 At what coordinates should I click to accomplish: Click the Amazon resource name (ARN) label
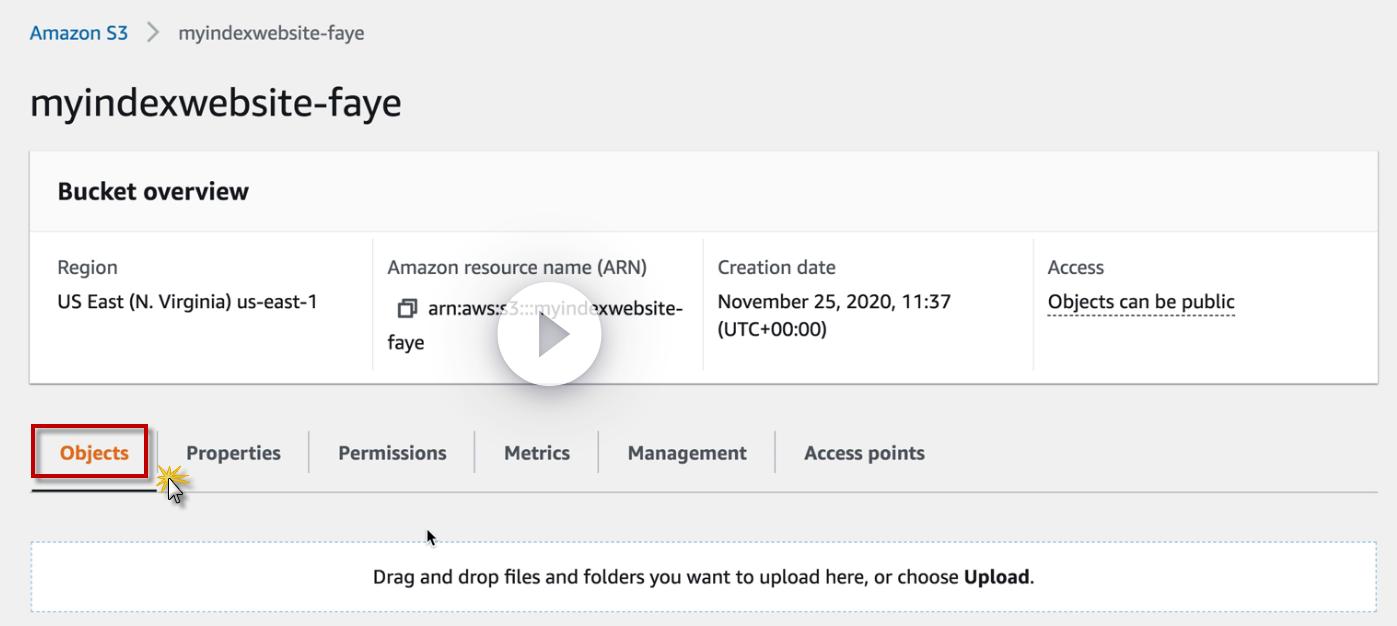[x=517, y=268]
